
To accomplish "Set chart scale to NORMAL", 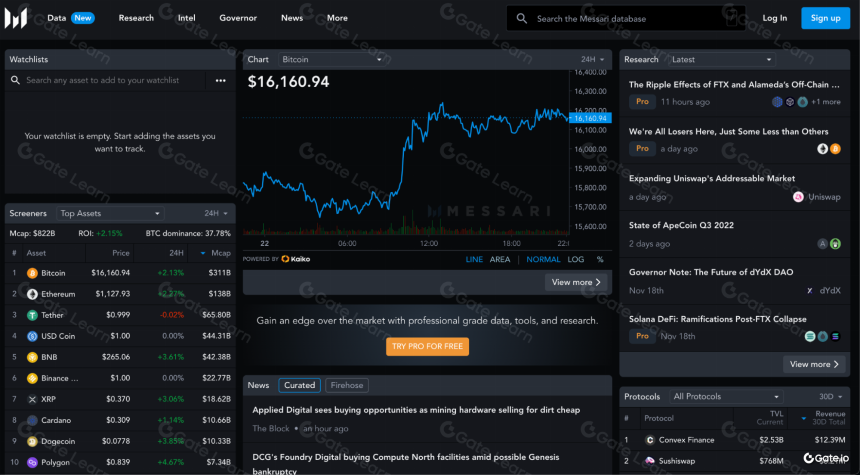I will [x=543, y=259].
